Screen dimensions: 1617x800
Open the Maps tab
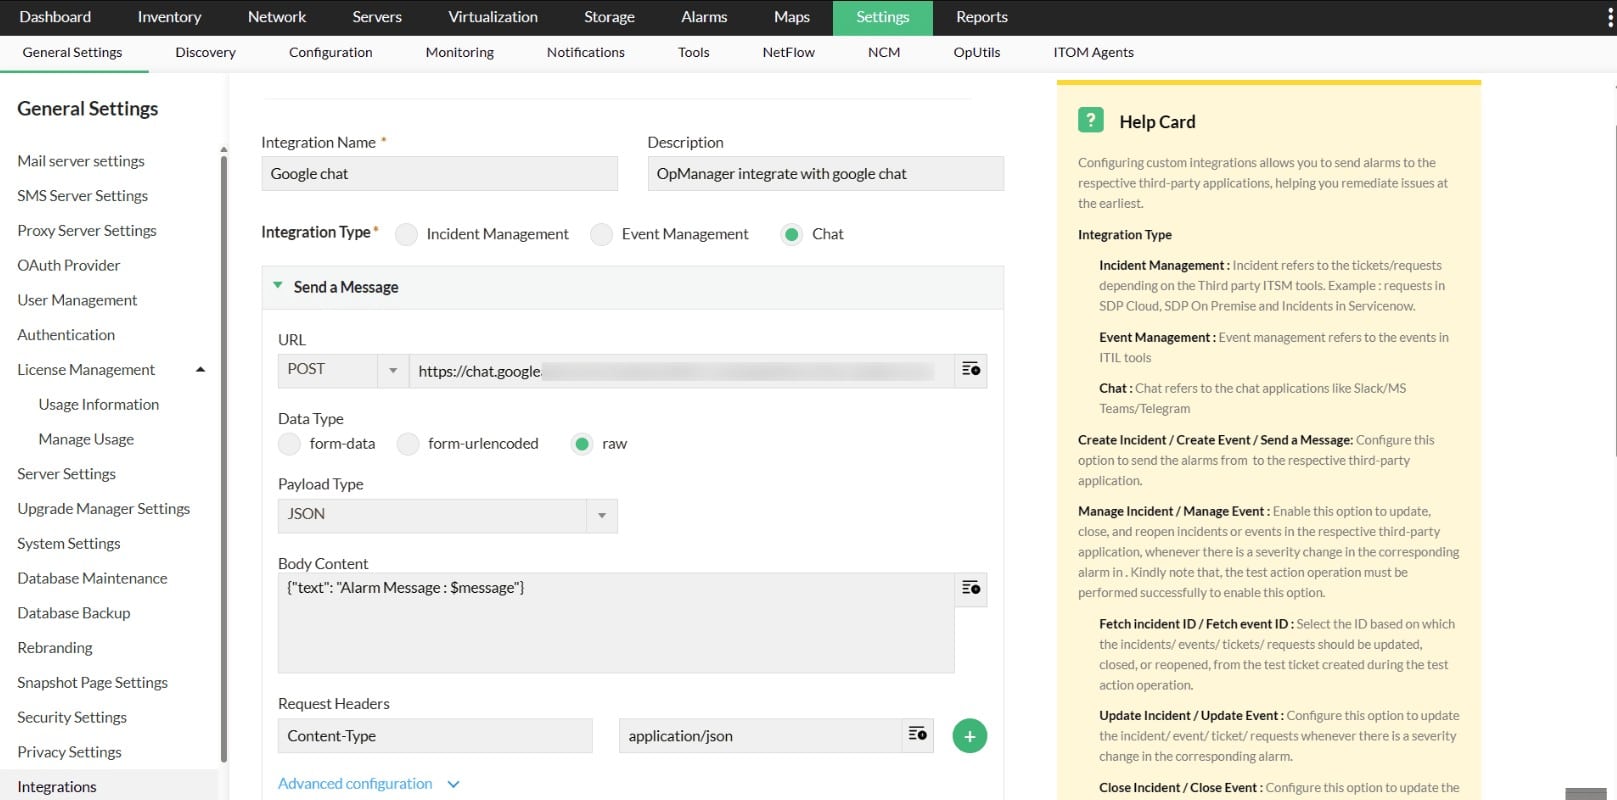(791, 17)
